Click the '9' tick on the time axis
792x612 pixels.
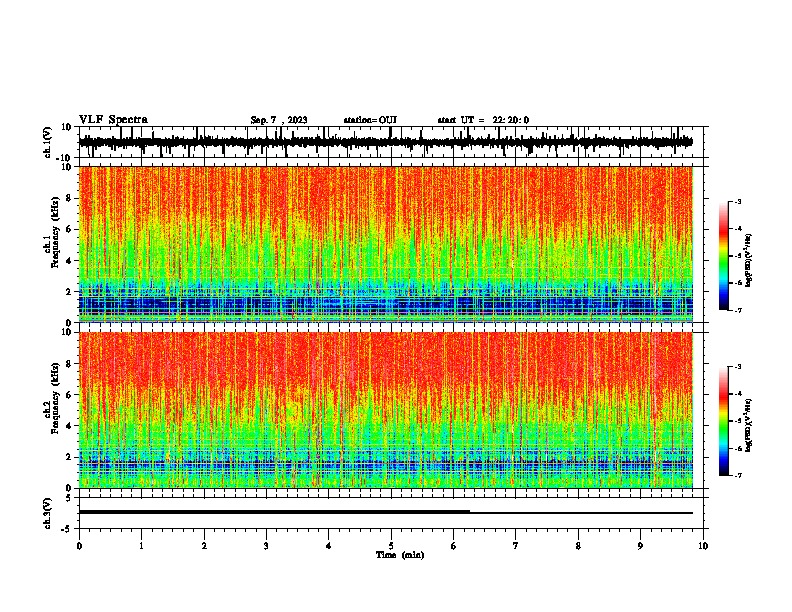coord(640,546)
